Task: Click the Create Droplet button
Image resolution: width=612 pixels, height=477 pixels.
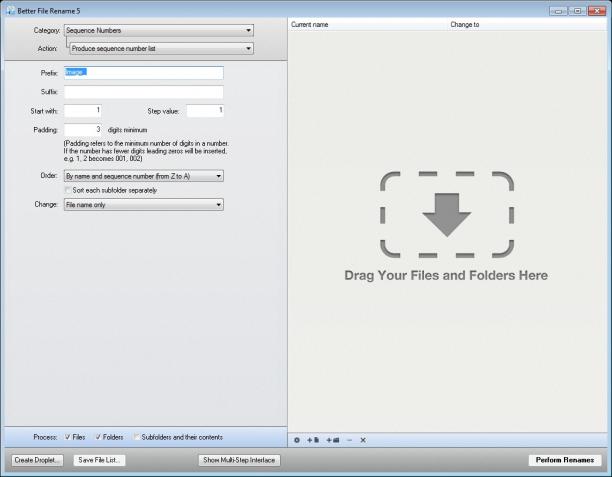Action: click(37, 460)
